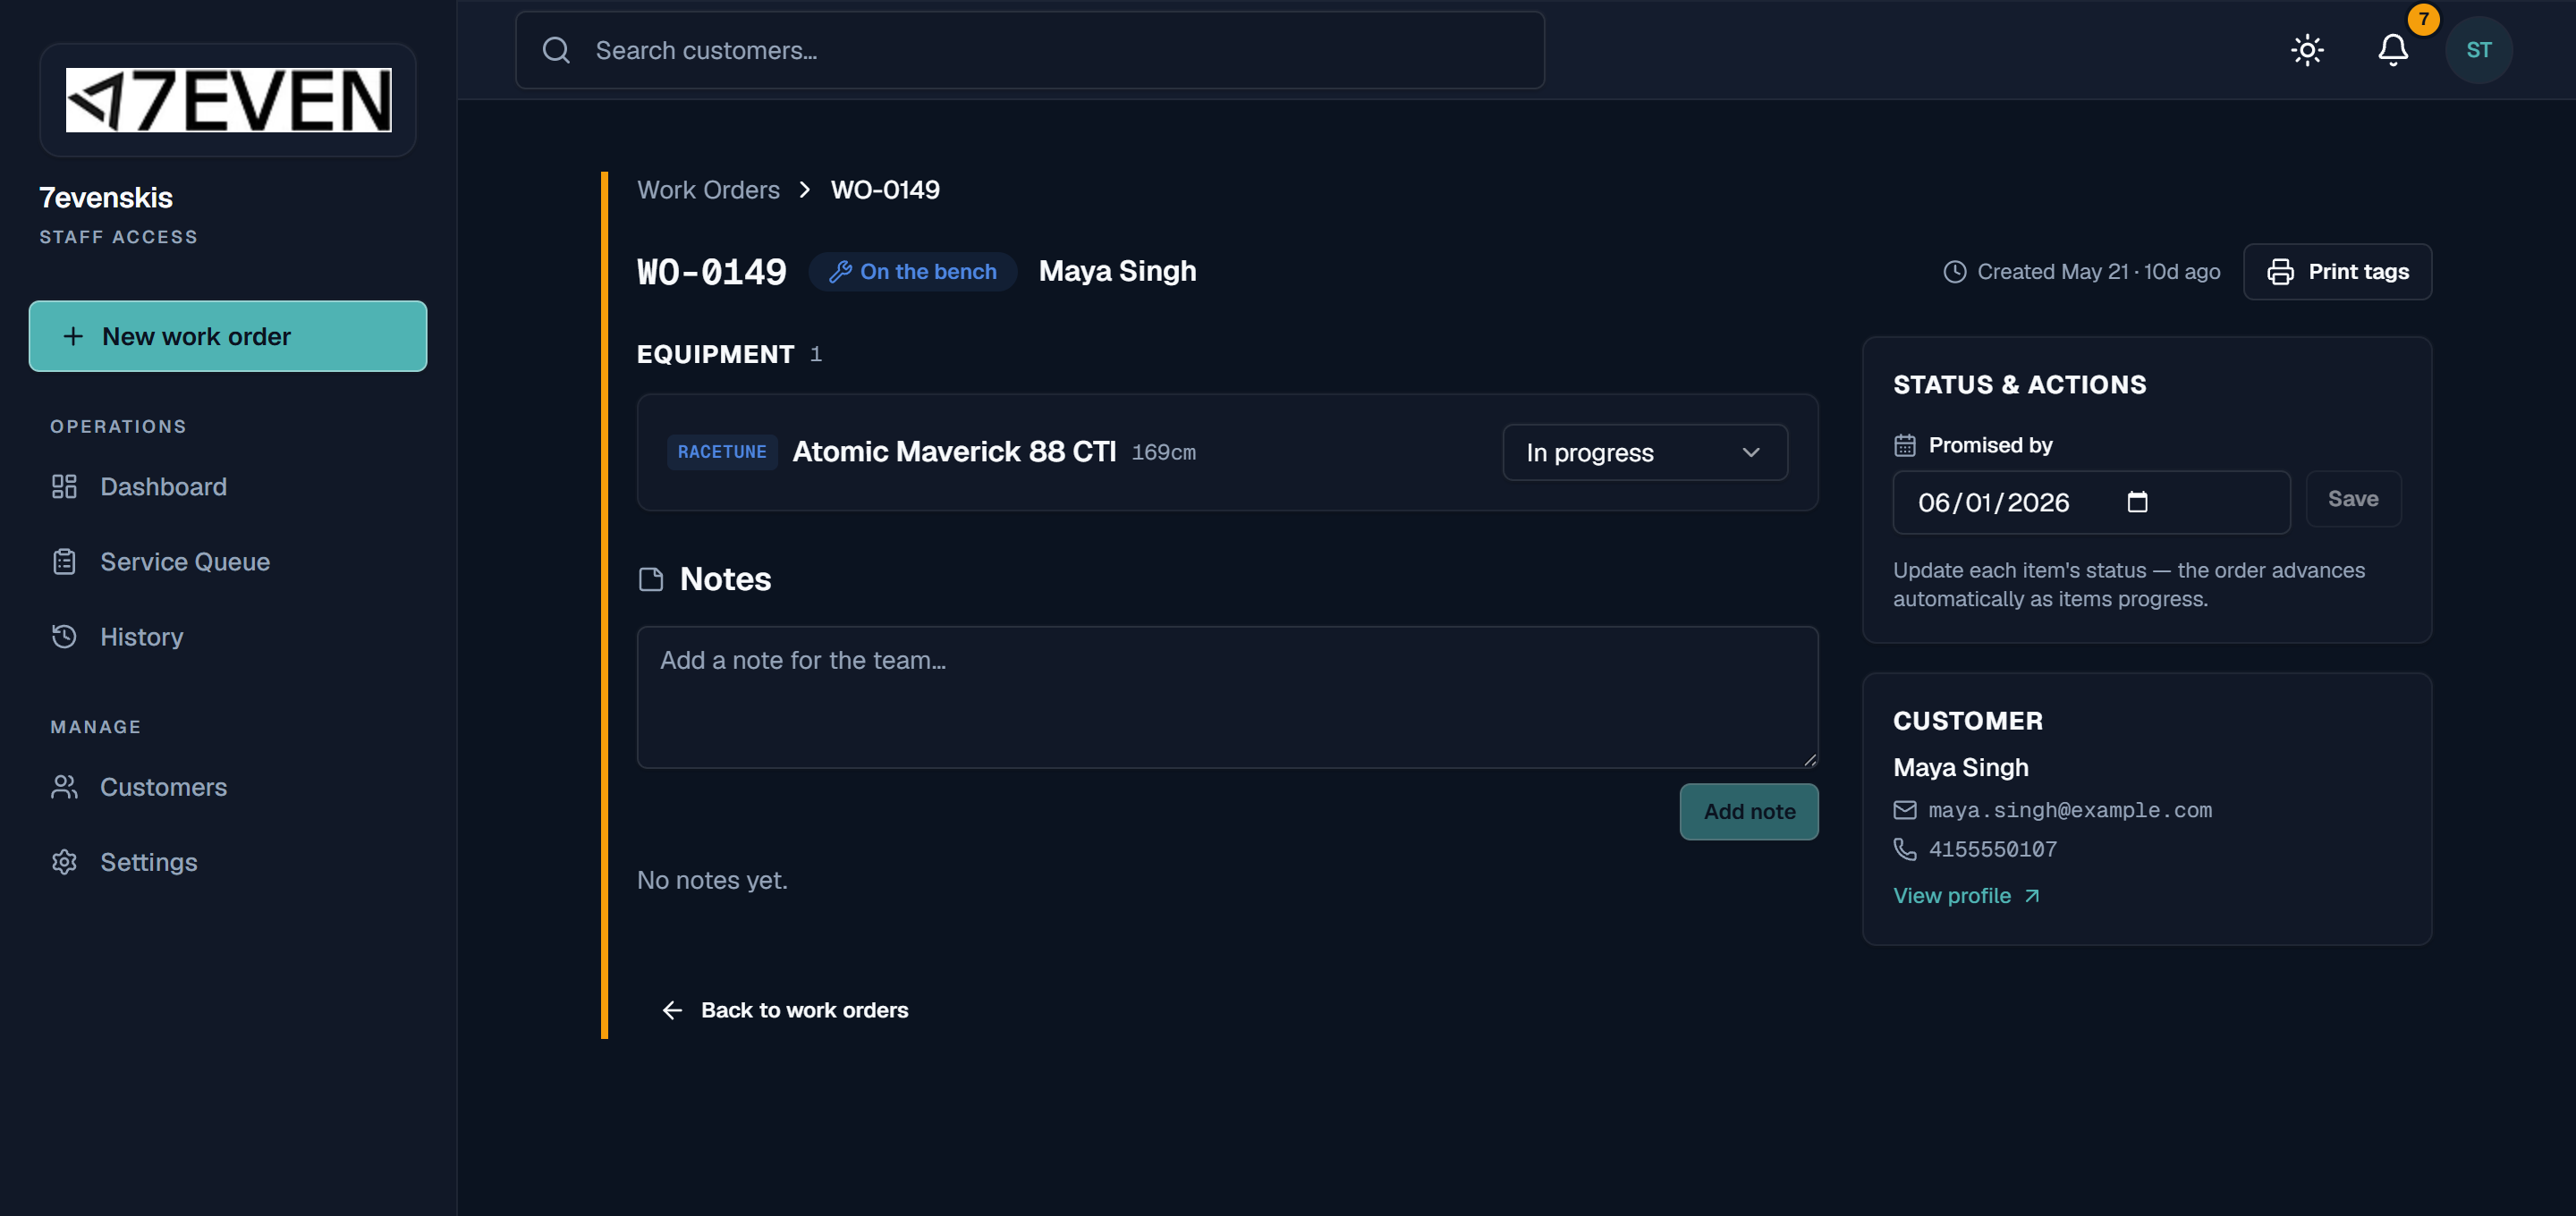Viewport: 2576px width, 1216px height.
Task: Click the back arrow icon
Action: point(672,1011)
